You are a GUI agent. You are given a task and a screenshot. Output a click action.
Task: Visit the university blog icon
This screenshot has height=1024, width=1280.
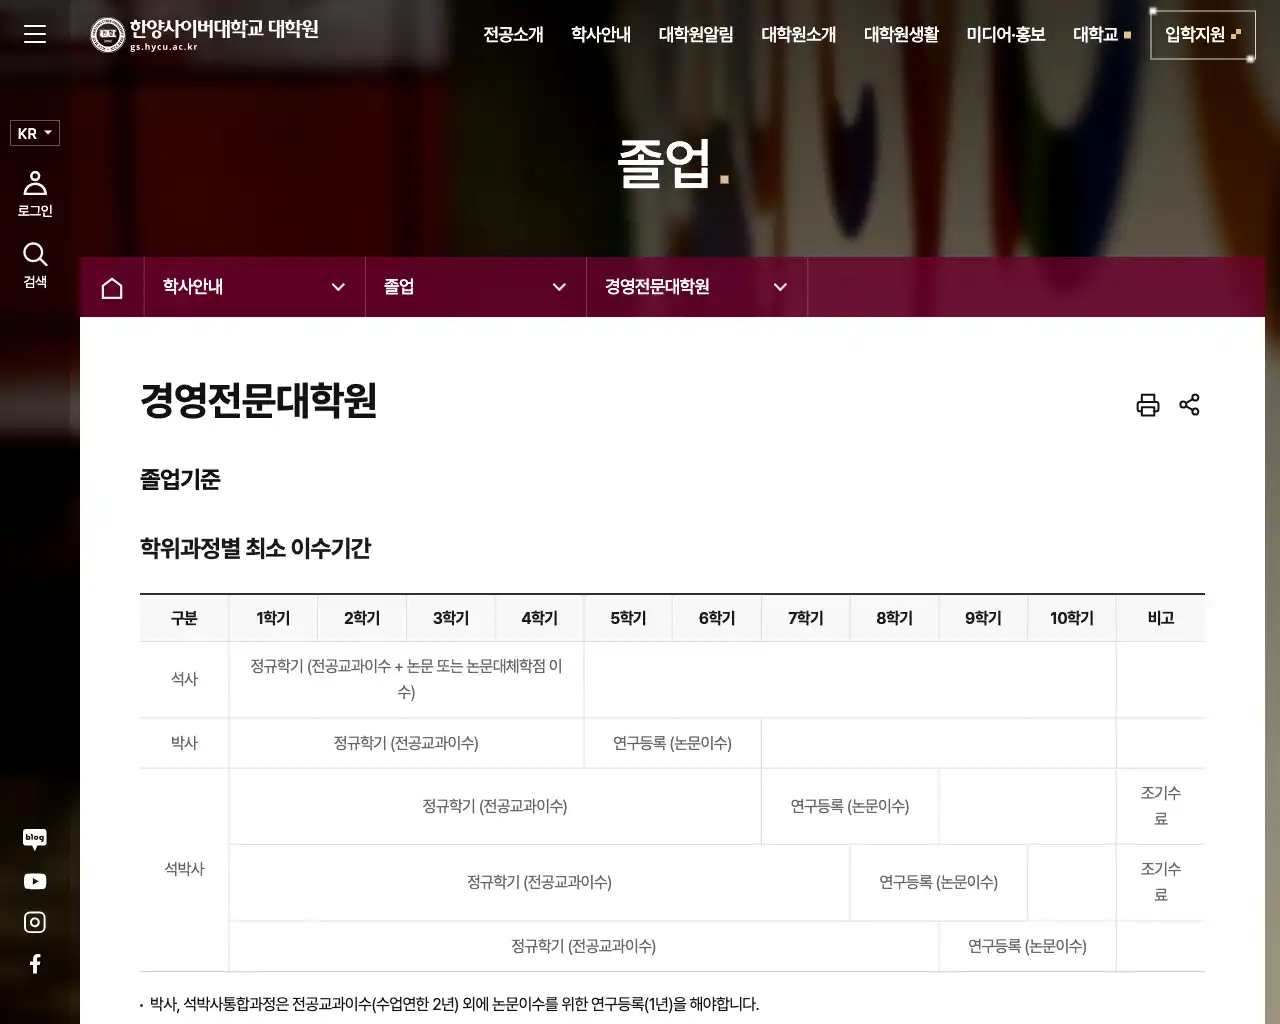pos(35,838)
